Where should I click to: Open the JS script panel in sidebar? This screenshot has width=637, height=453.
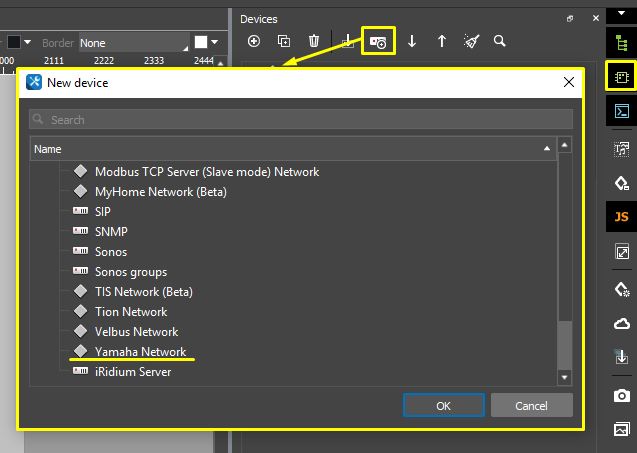[621, 216]
